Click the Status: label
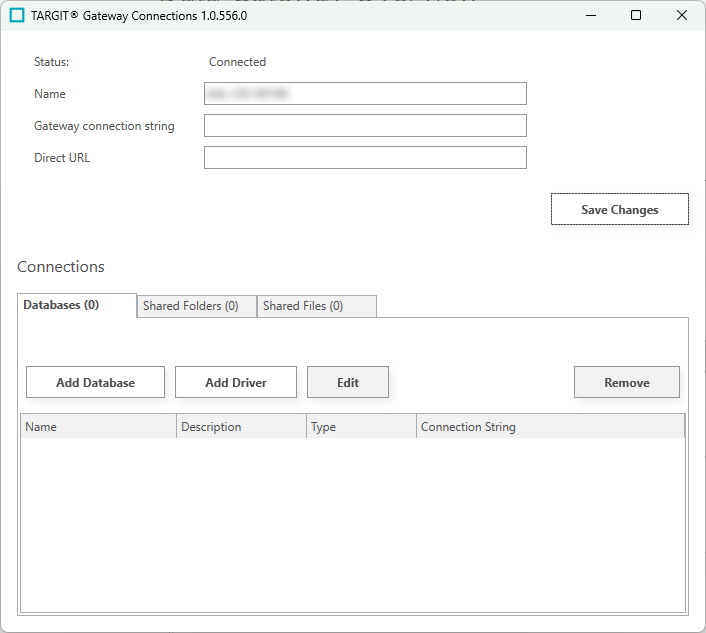 [51, 62]
